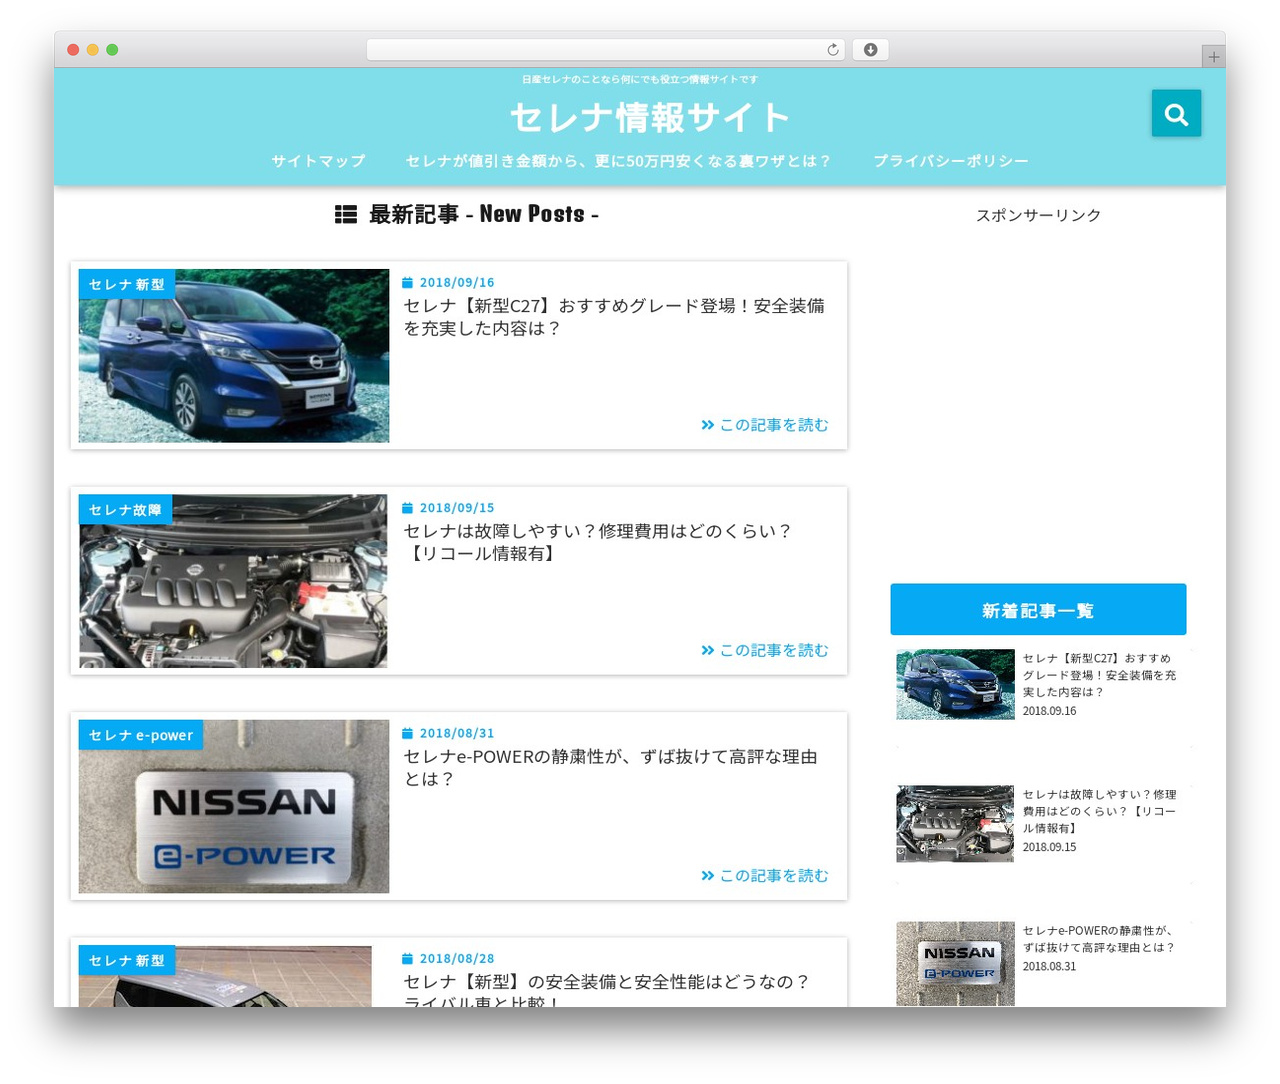Click the 日産セレナのことなら tagline text
Screen dimensions: 1280x1084
click(640, 79)
